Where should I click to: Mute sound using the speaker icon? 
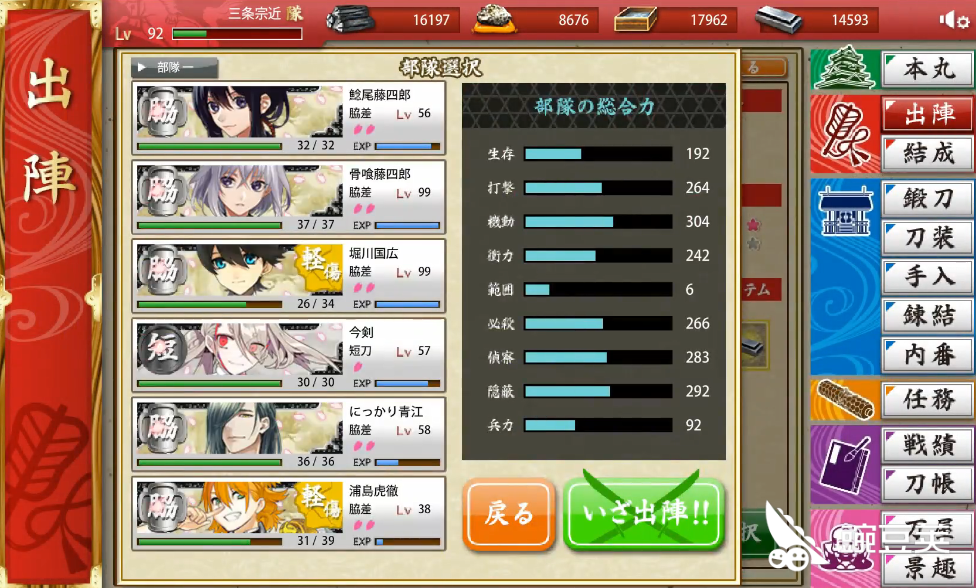click(x=947, y=21)
